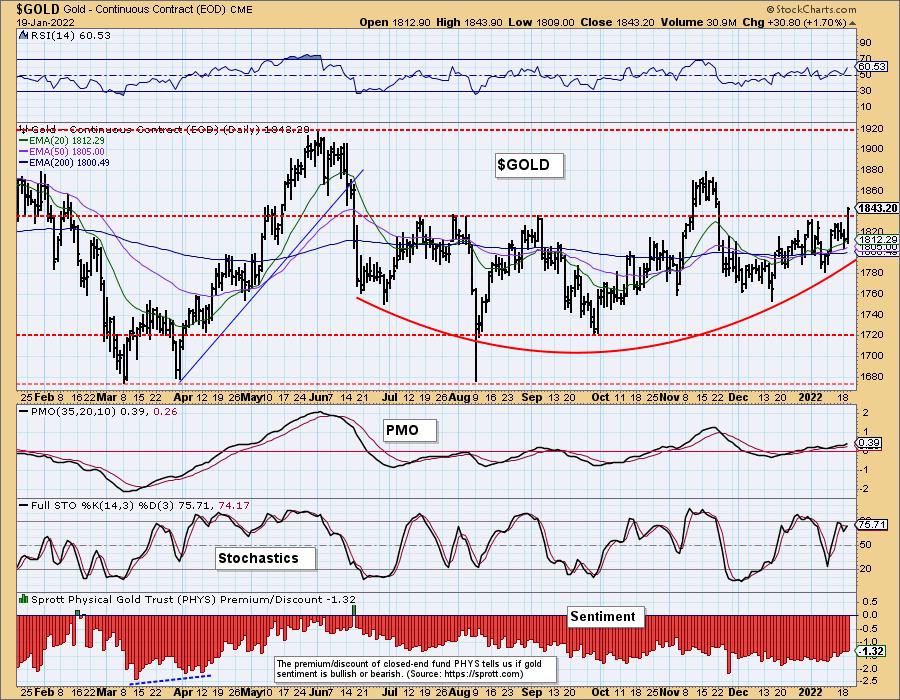Click the 0.39 PMO value tag
900x700 pixels.
(x=869, y=443)
